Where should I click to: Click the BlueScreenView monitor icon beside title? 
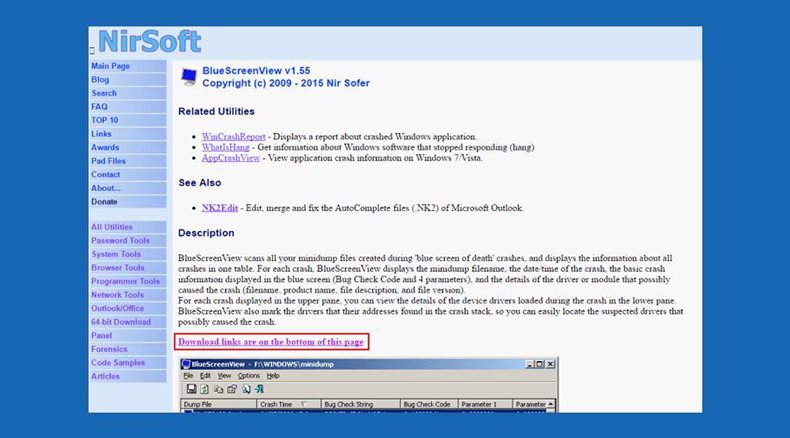click(189, 77)
